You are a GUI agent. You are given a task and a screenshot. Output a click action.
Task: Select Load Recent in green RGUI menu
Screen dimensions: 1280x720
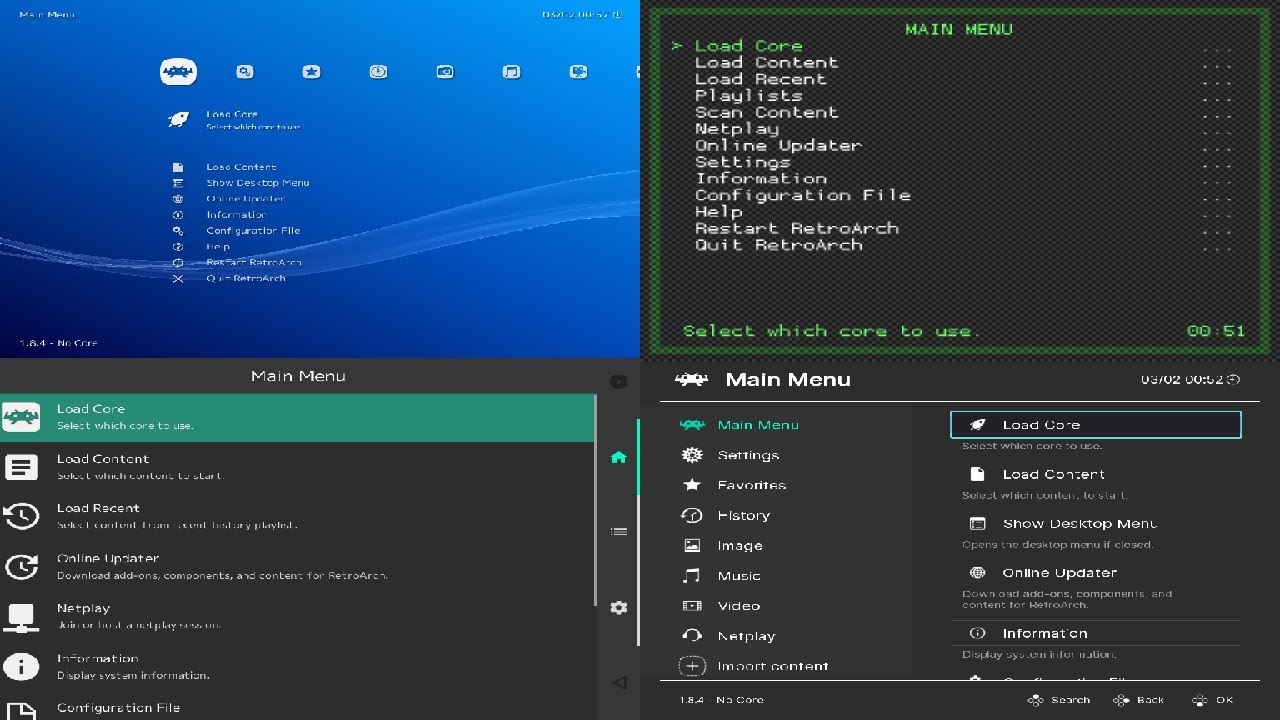tap(761, 79)
